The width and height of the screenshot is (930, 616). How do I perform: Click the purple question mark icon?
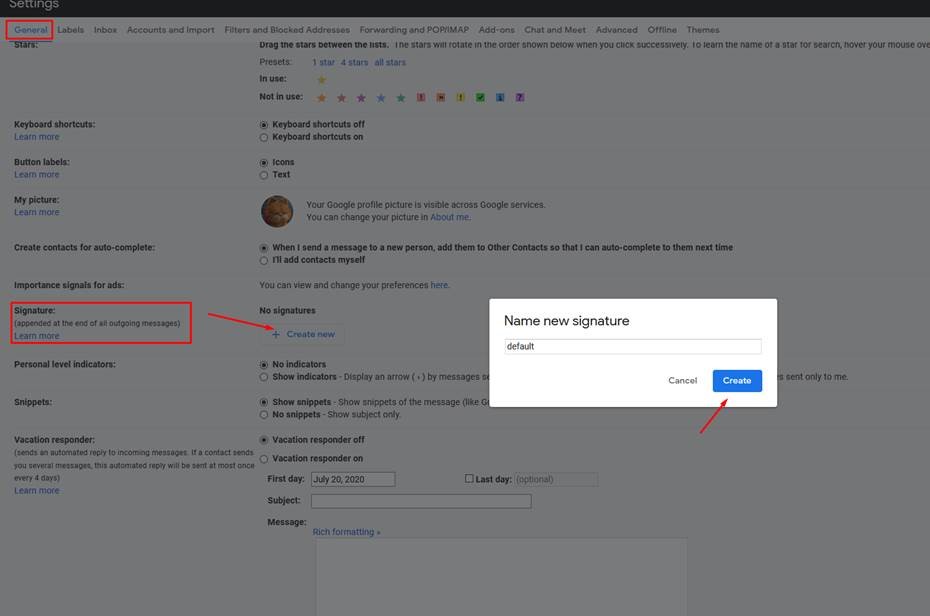pyautogui.click(x=520, y=98)
